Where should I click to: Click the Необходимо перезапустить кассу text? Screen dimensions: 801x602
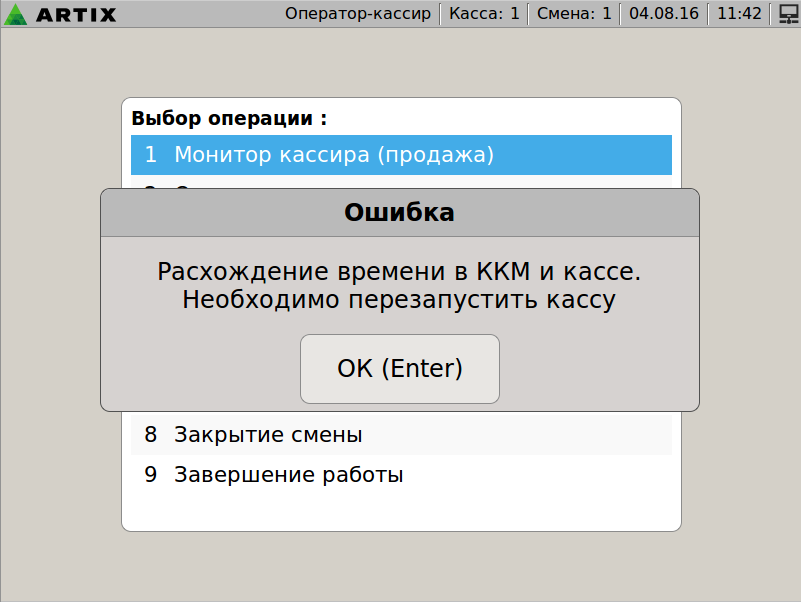(x=399, y=299)
